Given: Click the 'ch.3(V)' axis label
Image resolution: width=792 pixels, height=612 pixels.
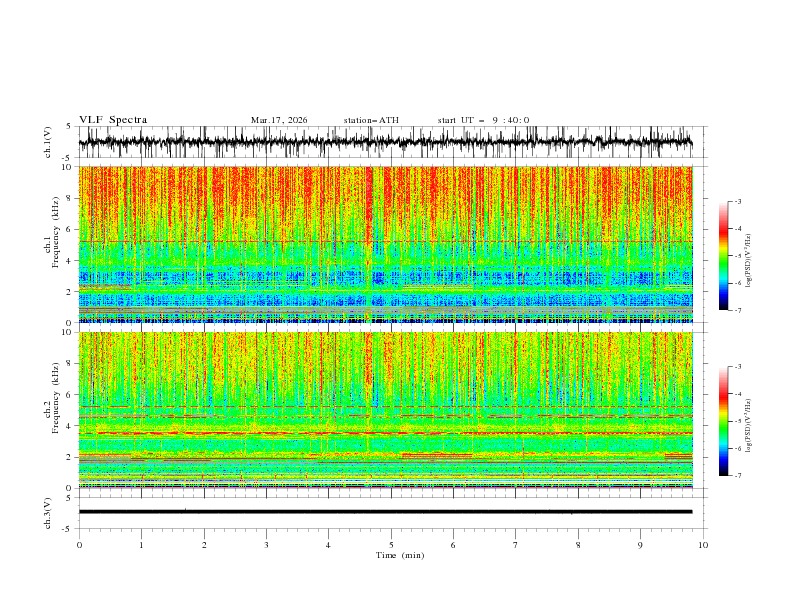Looking at the screenshot, I should click(x=48, y=513).
